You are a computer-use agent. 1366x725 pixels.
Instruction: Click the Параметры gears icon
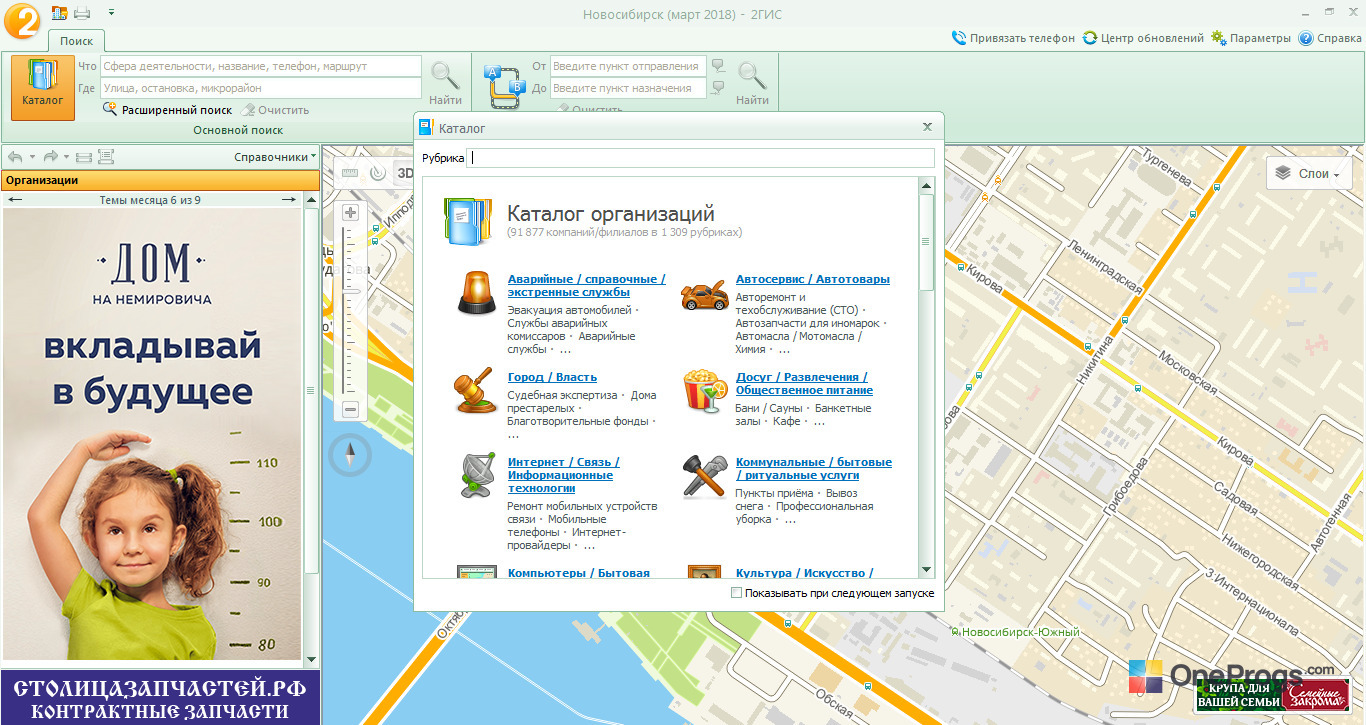[1218, 38]
